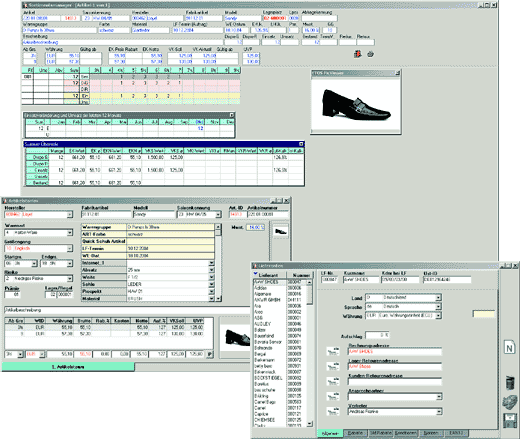Open the Ansprechpartner dropdown
This screenshot has width=520, height=439.
(439, 397)
